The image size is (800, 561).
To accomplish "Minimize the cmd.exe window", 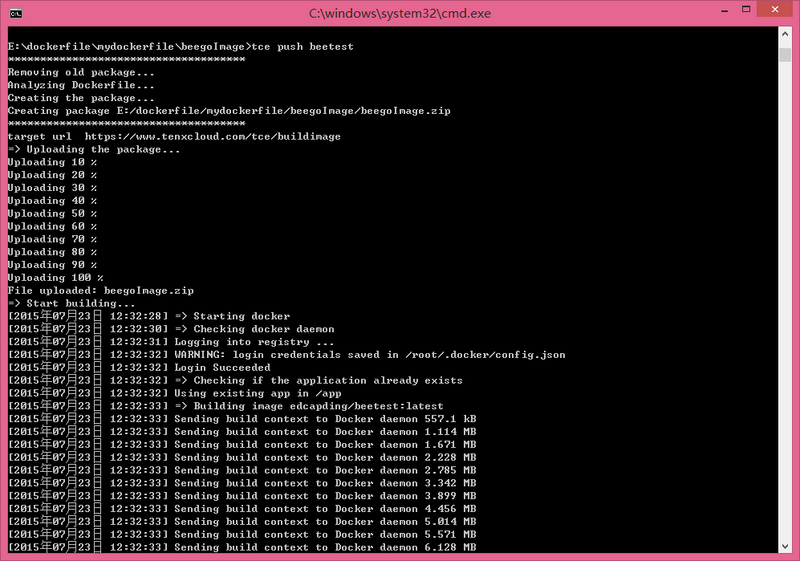I will 724,10.
